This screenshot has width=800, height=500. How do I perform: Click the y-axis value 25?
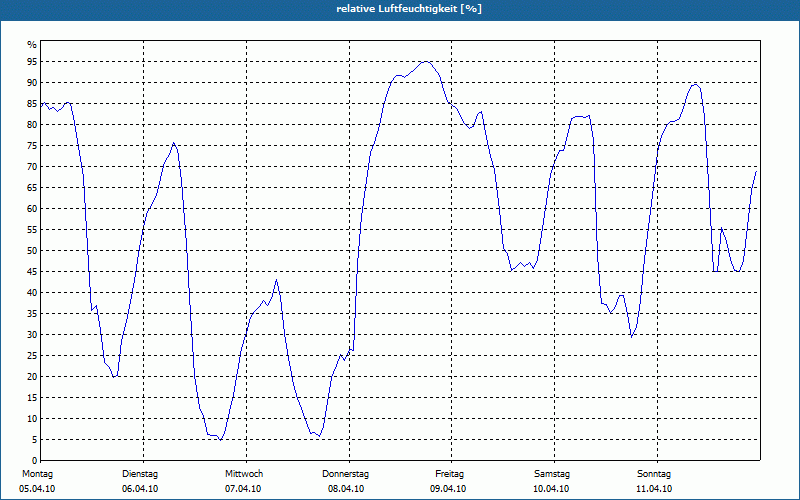[32, 356]
